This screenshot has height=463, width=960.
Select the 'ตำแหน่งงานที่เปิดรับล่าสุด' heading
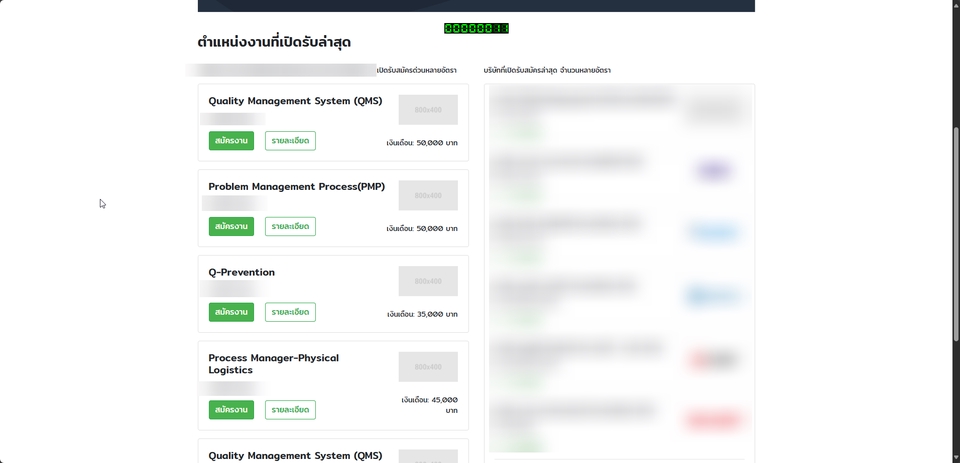coord(274,42)
